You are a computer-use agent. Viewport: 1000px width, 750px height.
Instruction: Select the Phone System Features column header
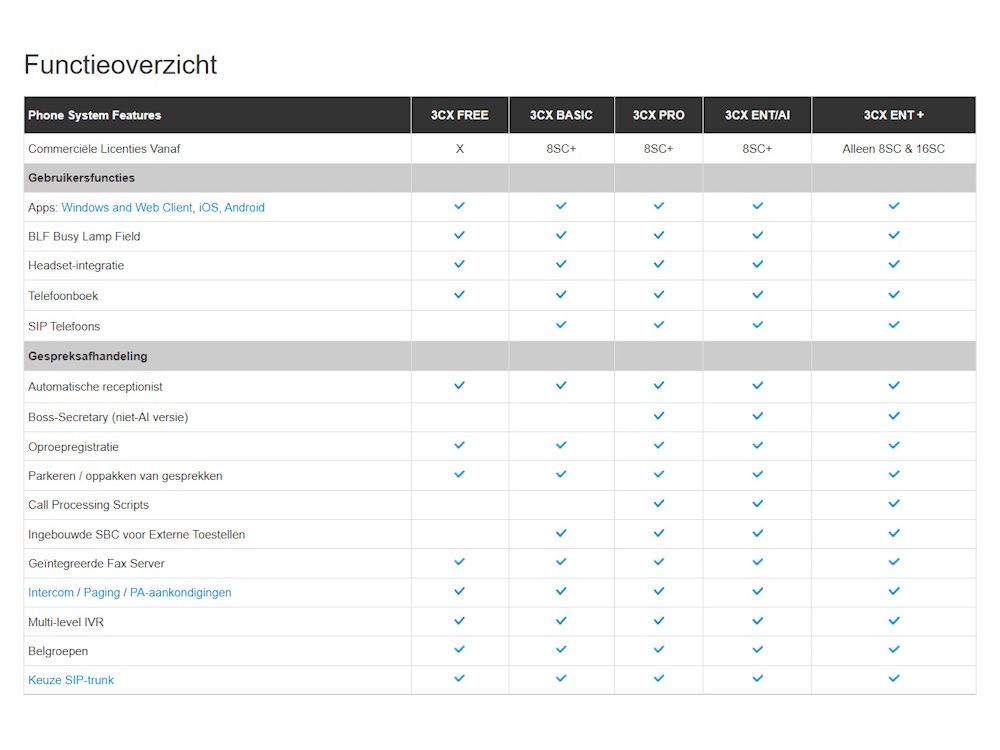[217, 115]
